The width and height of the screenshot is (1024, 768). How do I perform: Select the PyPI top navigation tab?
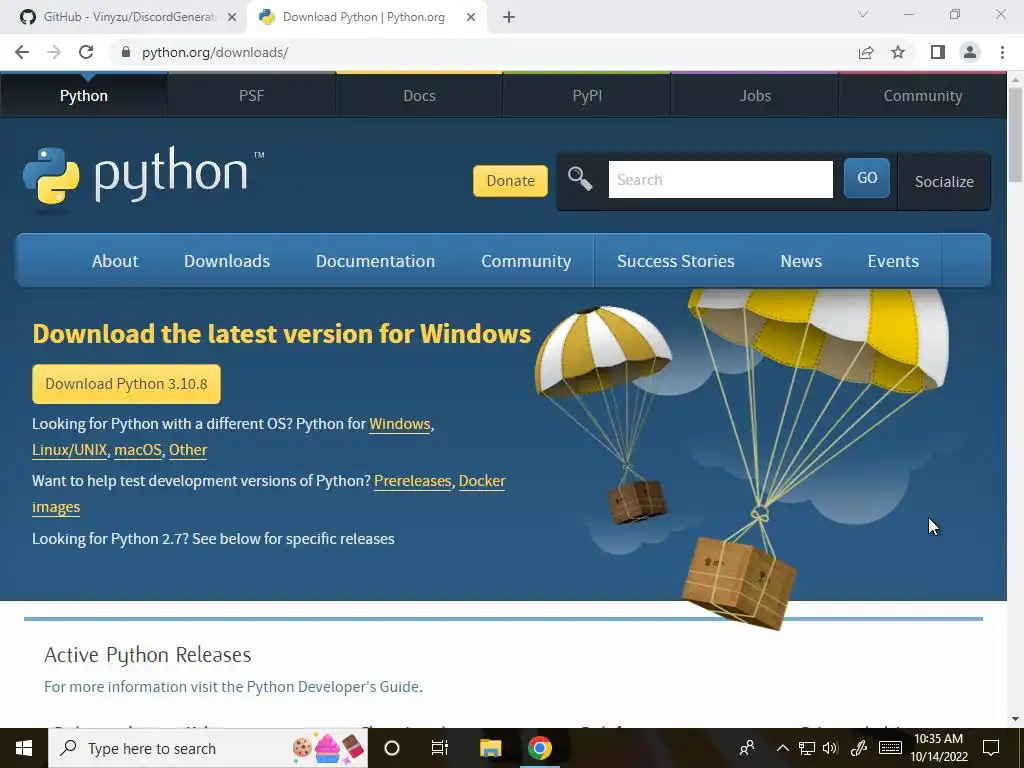pos(587,95)
